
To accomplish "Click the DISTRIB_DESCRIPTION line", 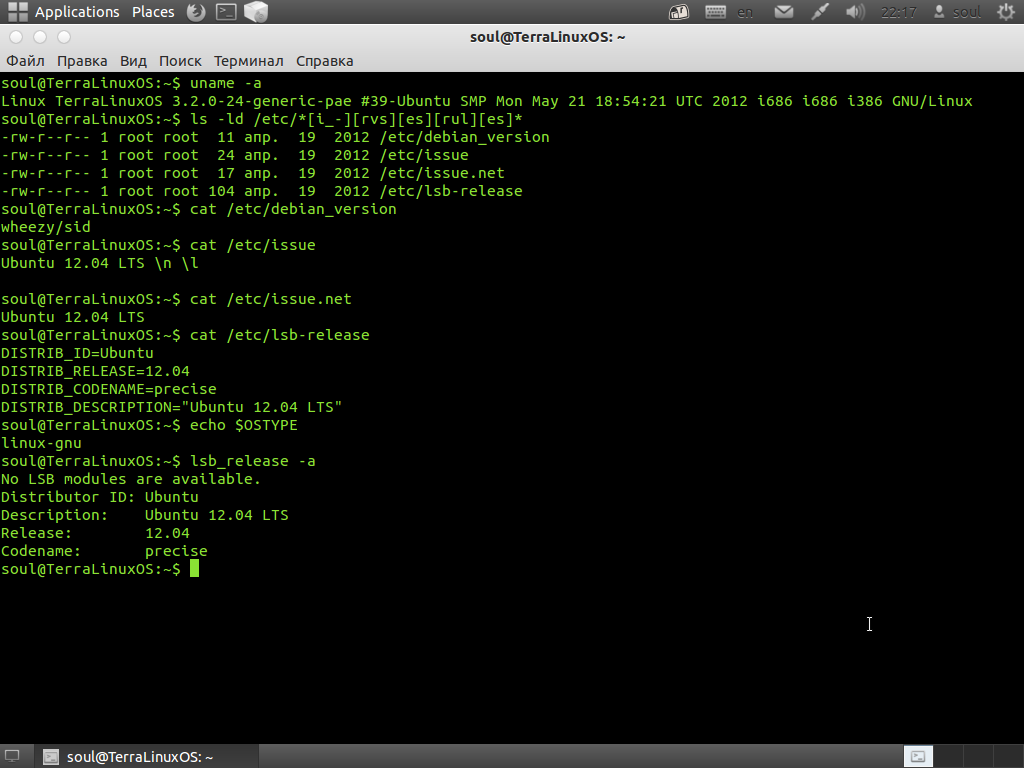I will (172, 407).
